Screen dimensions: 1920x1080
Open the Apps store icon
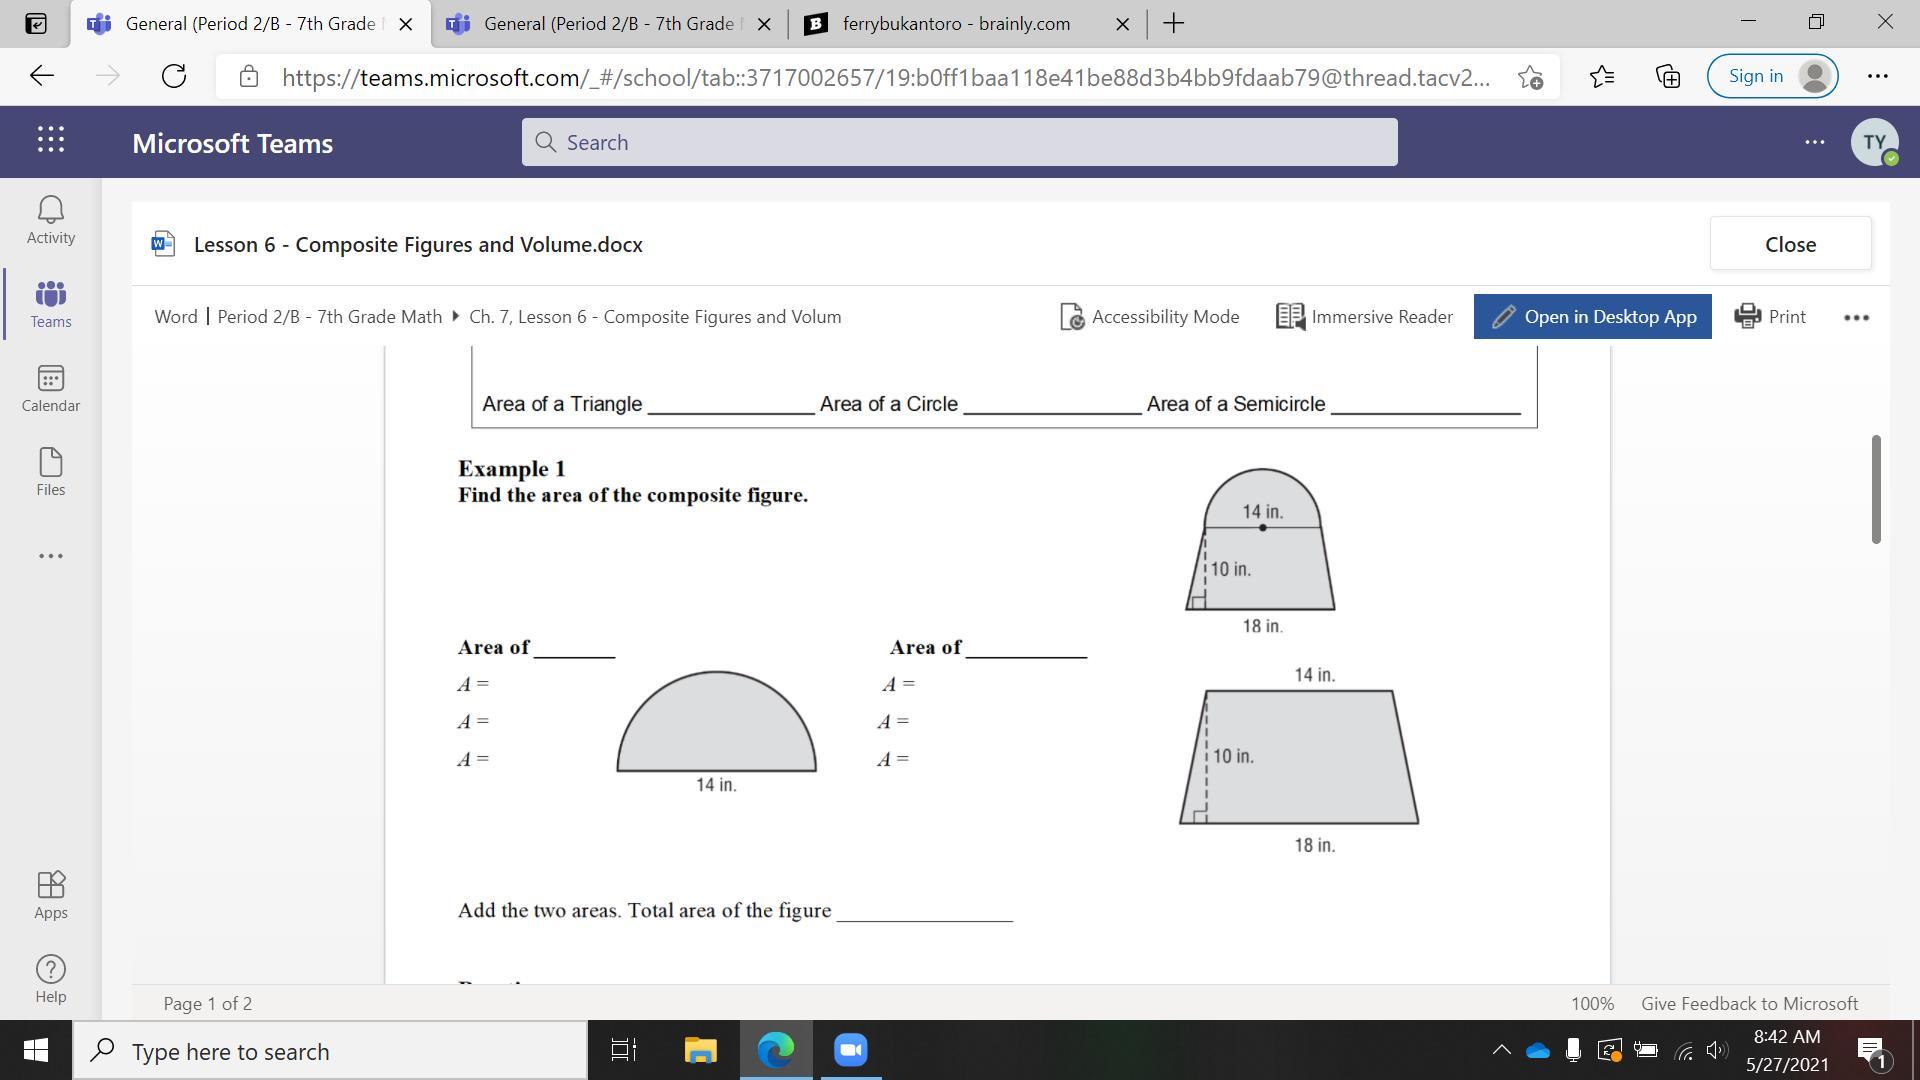coord(50,894)
